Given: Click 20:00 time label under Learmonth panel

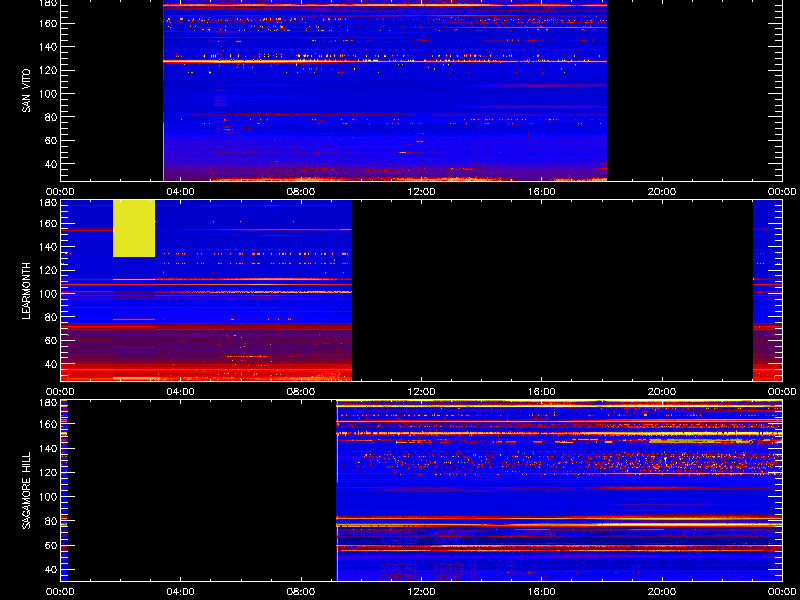Looking at the screenshot, I should [x=662, y=392].
